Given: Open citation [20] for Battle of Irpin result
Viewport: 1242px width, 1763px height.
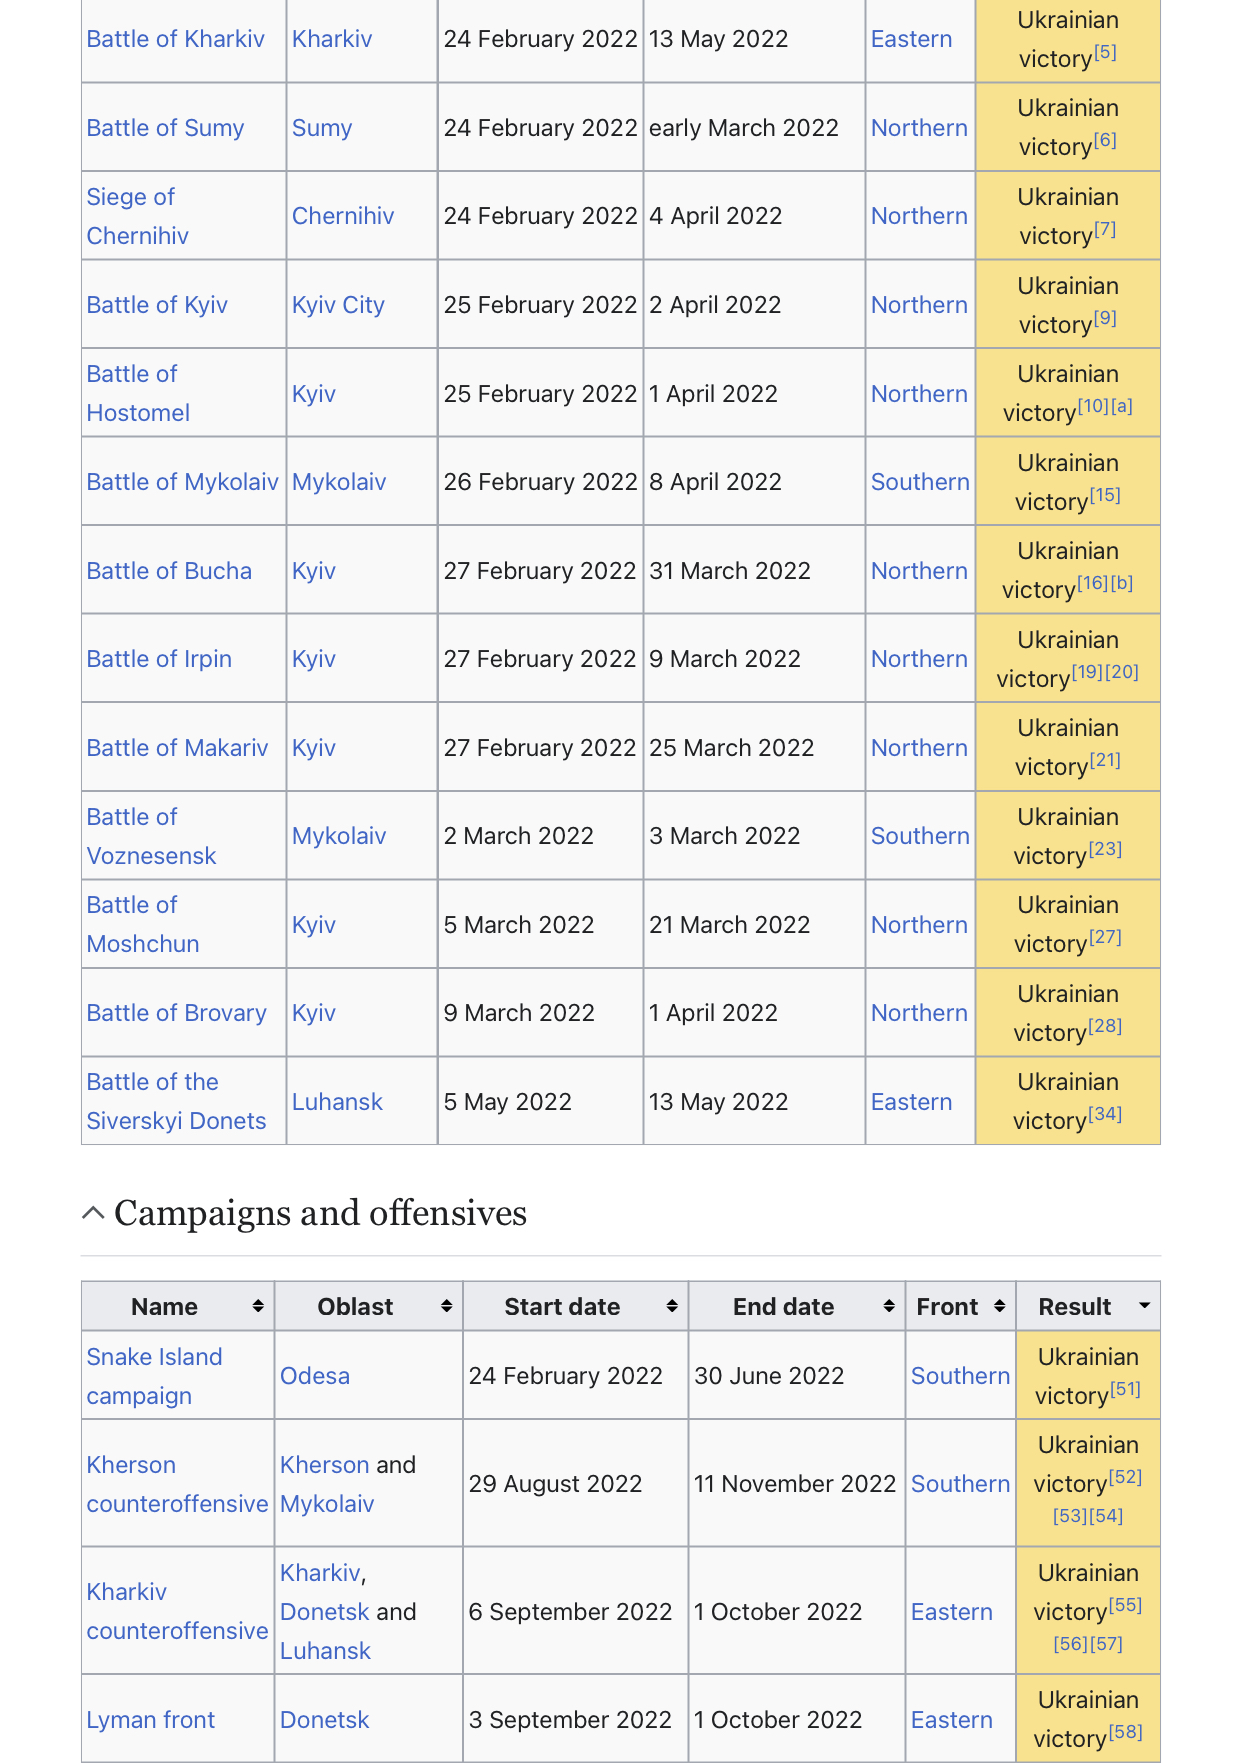Looking at the screenshot, I should tap(1122, 672).
